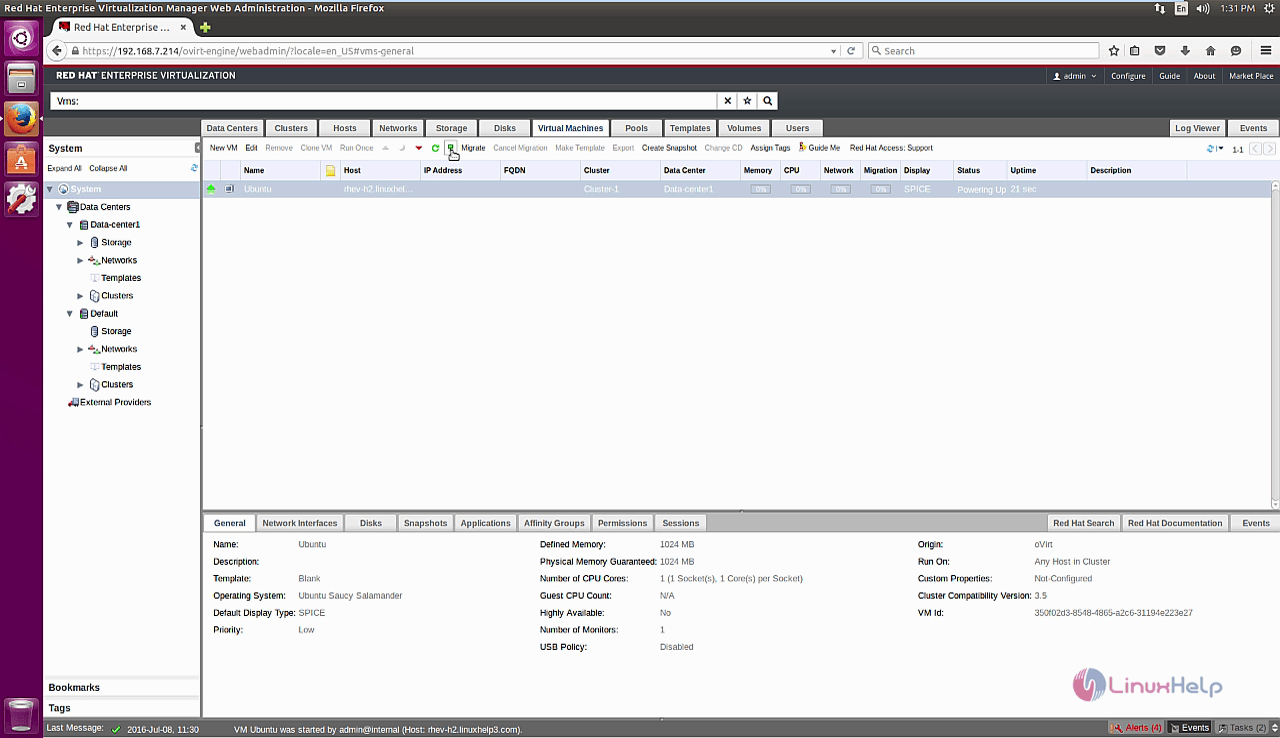Expand Storage under Data-center1
This screenshot has height=738, width=1280.
81,243
